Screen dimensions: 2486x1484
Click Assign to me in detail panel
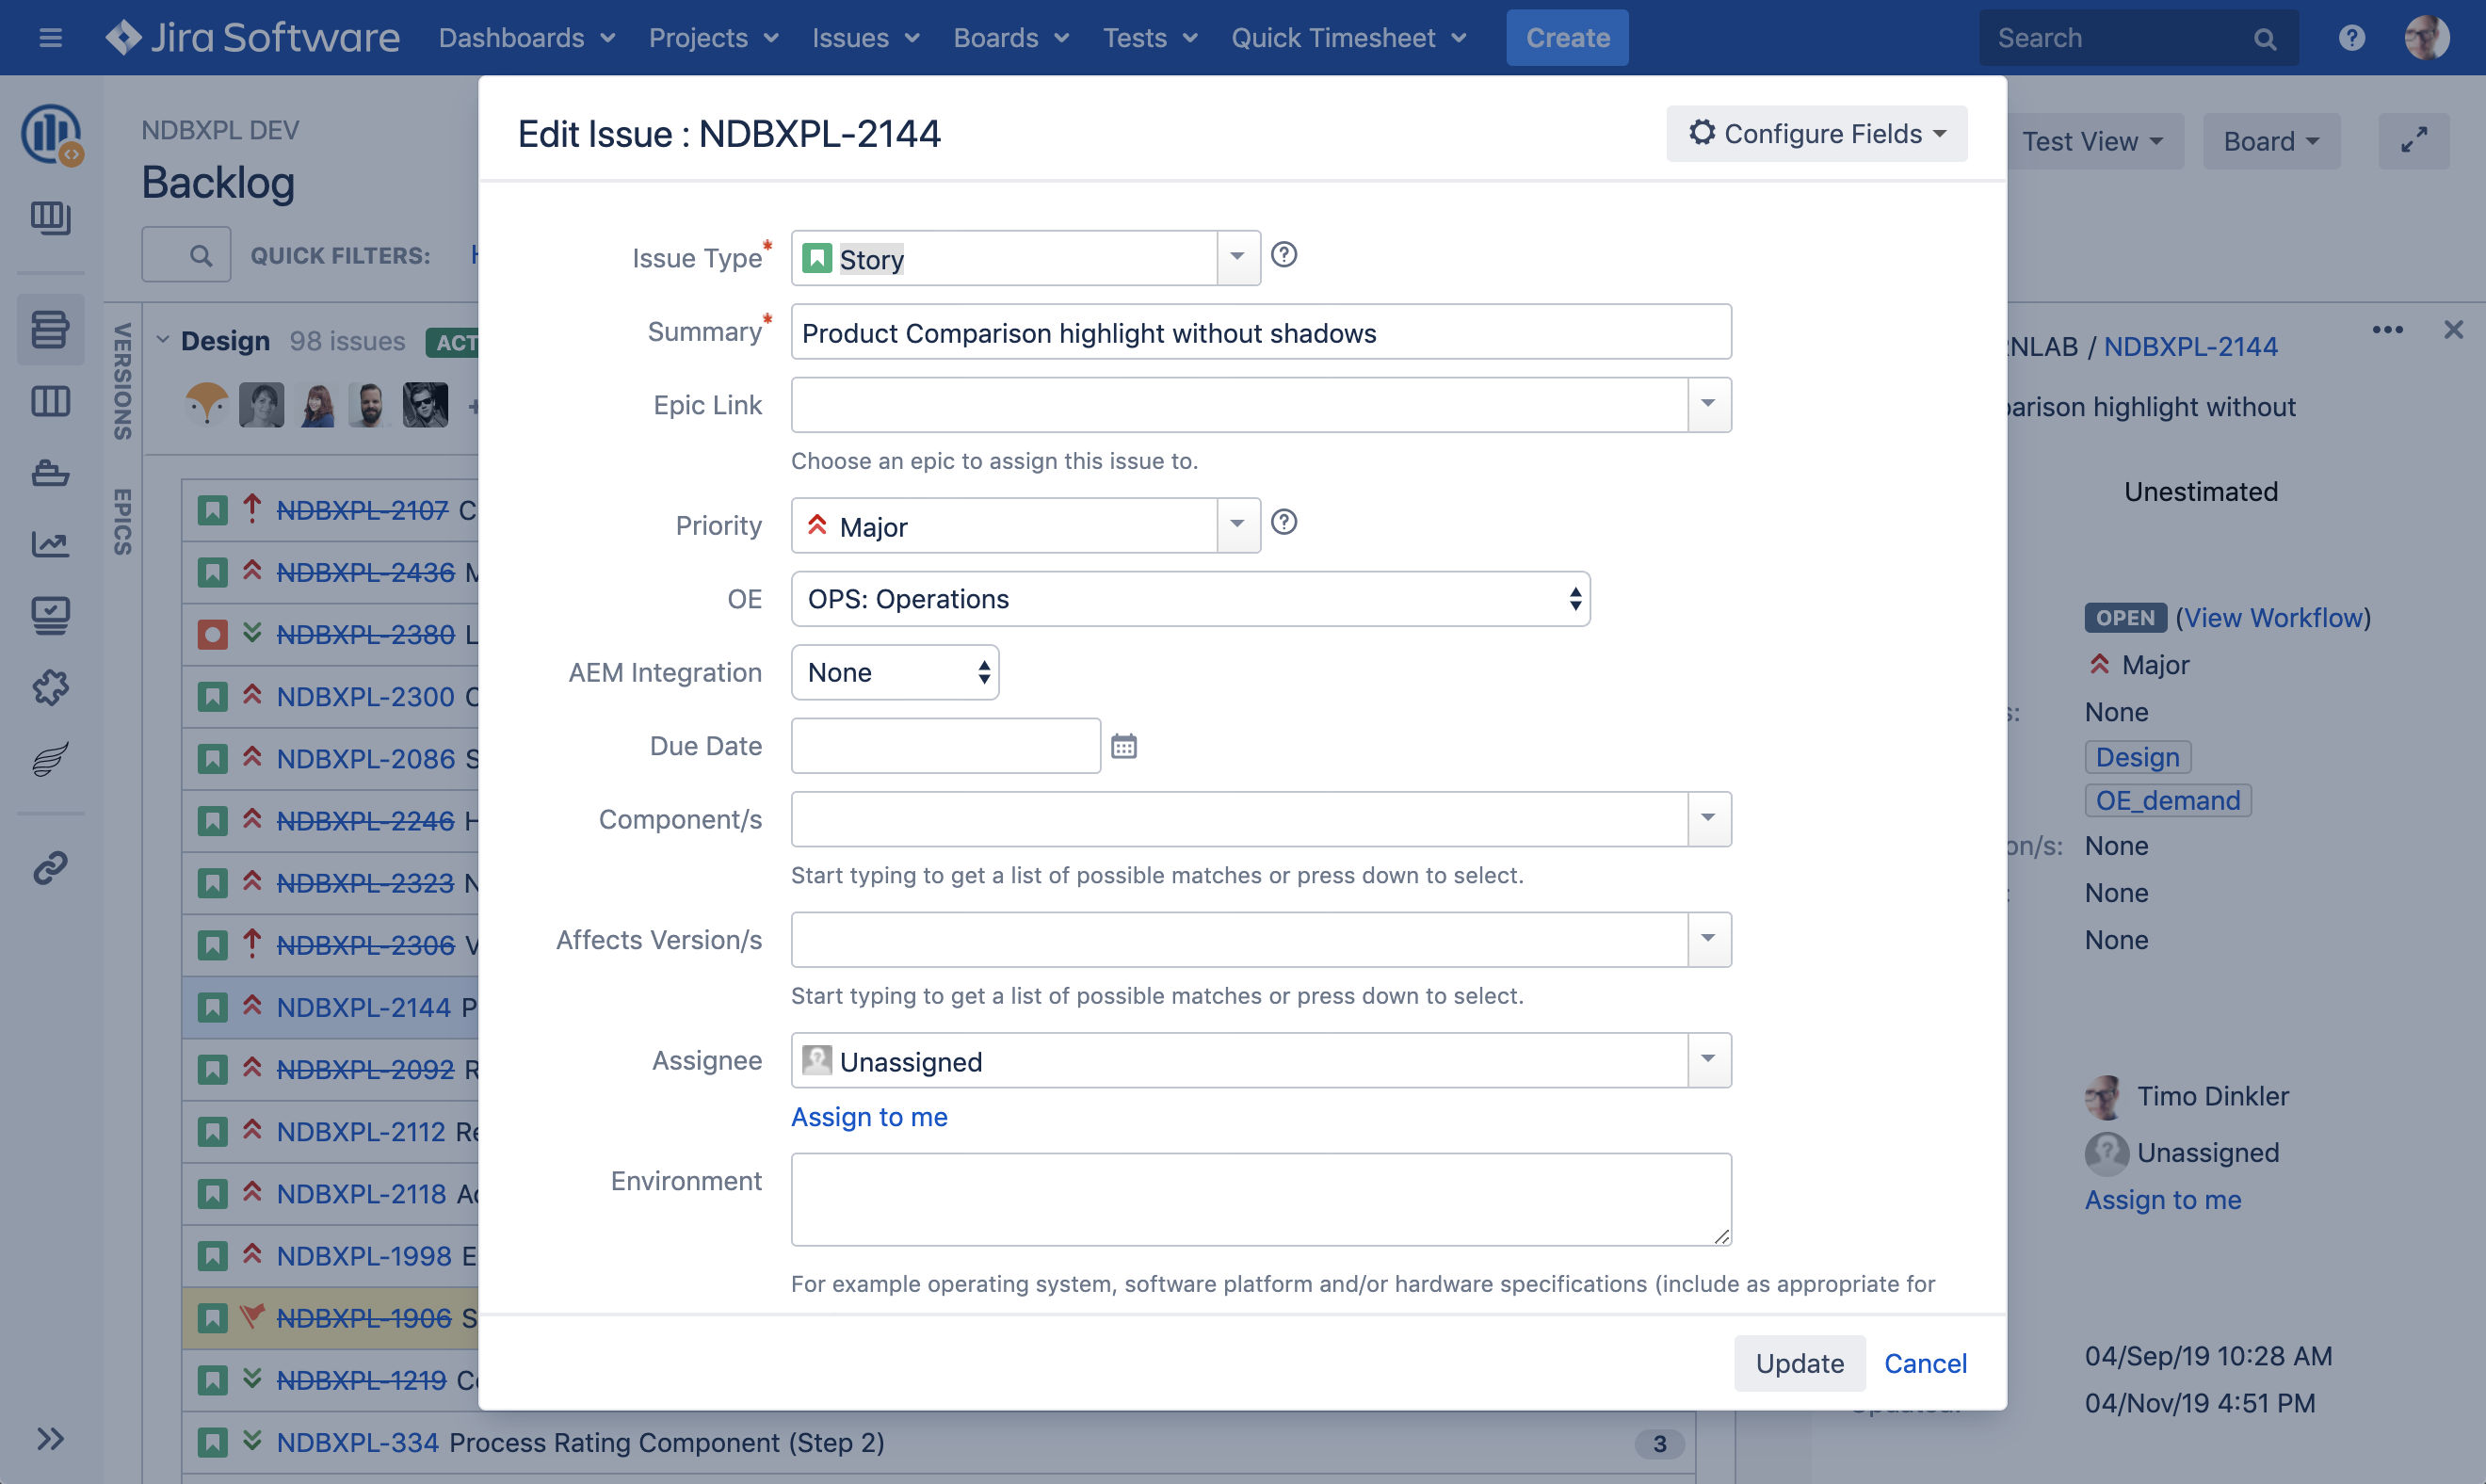(x=2162, y=1199)
